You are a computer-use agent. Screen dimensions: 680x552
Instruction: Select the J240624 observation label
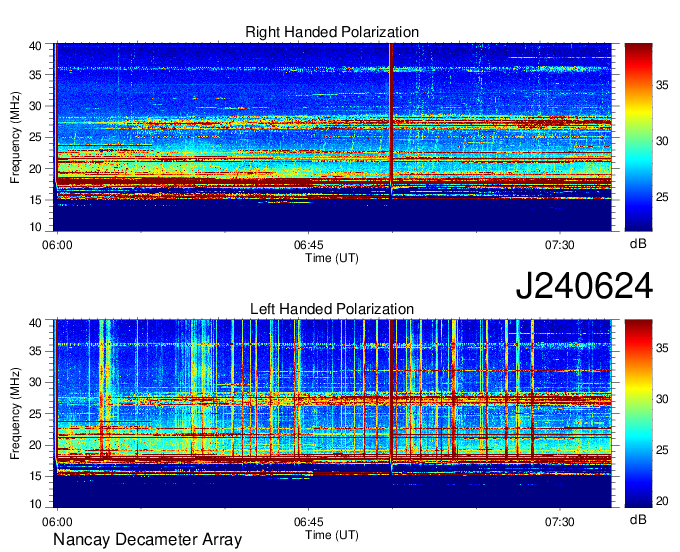coord(584,285)
